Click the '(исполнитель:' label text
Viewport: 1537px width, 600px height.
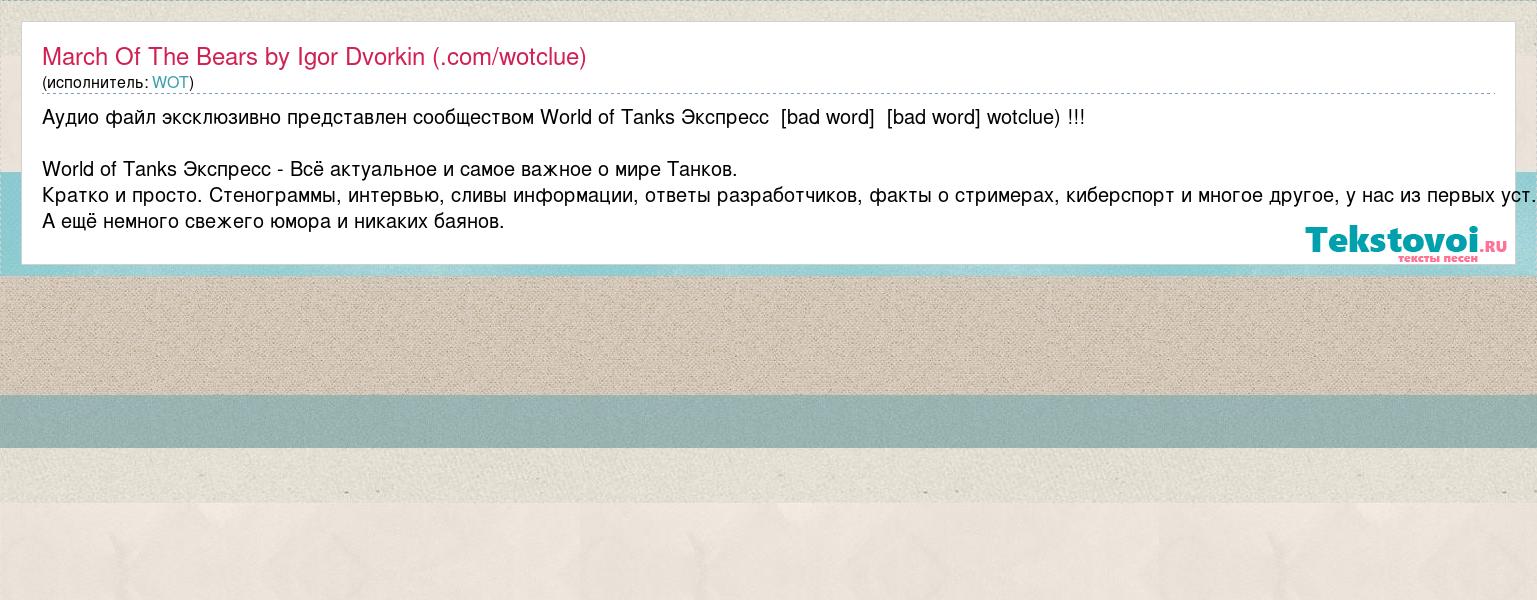pos(95,83)
